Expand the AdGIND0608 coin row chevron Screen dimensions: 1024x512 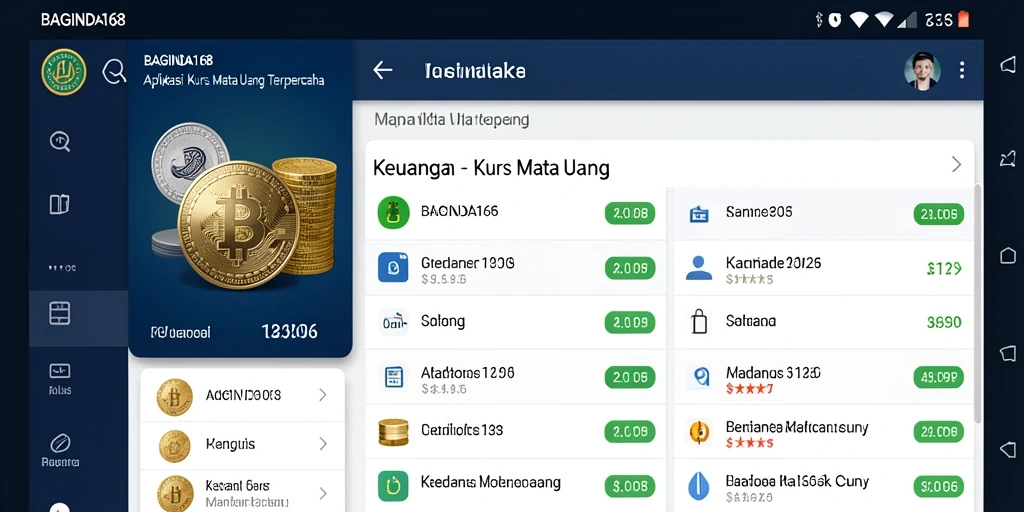tap(322, 394)
